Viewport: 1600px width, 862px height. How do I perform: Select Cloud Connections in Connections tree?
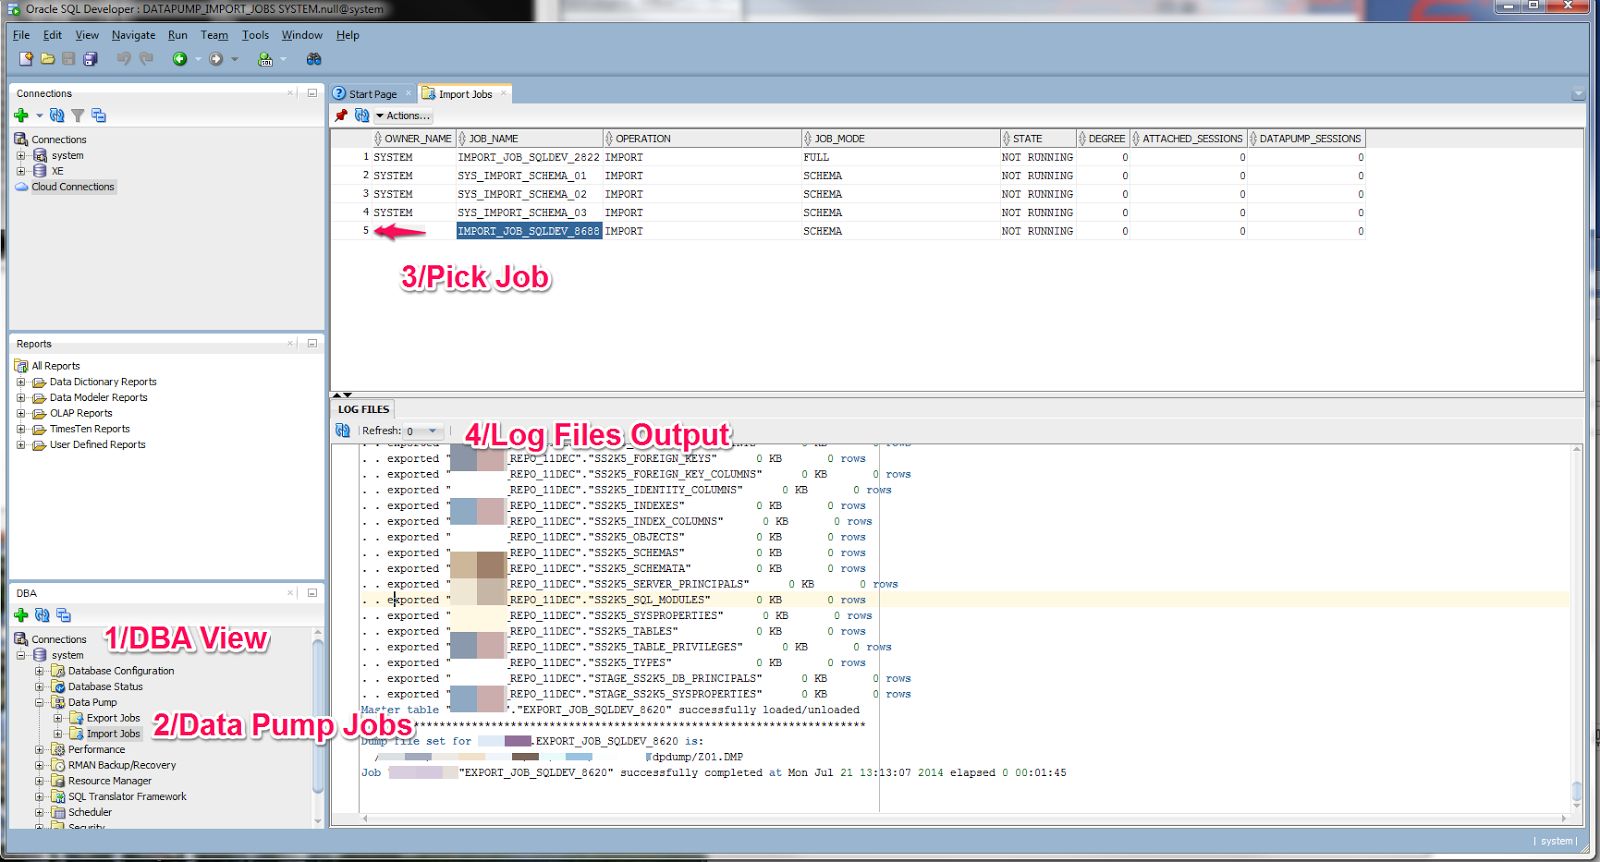(x=73, y=187)
